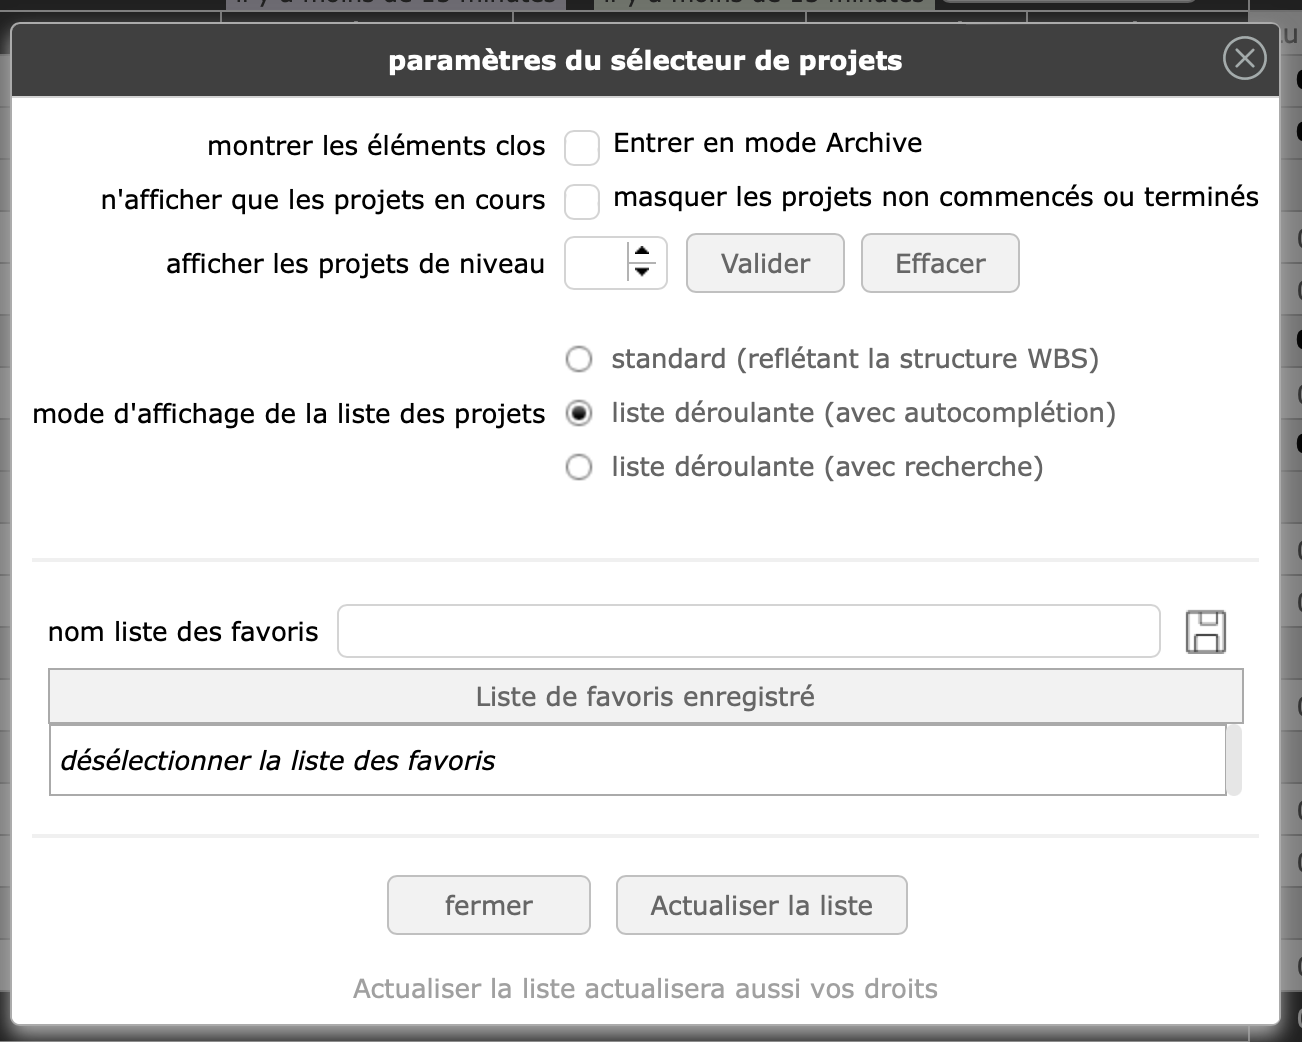Focus the 'nom liste des favoris' text field

(x=748, y=631)
